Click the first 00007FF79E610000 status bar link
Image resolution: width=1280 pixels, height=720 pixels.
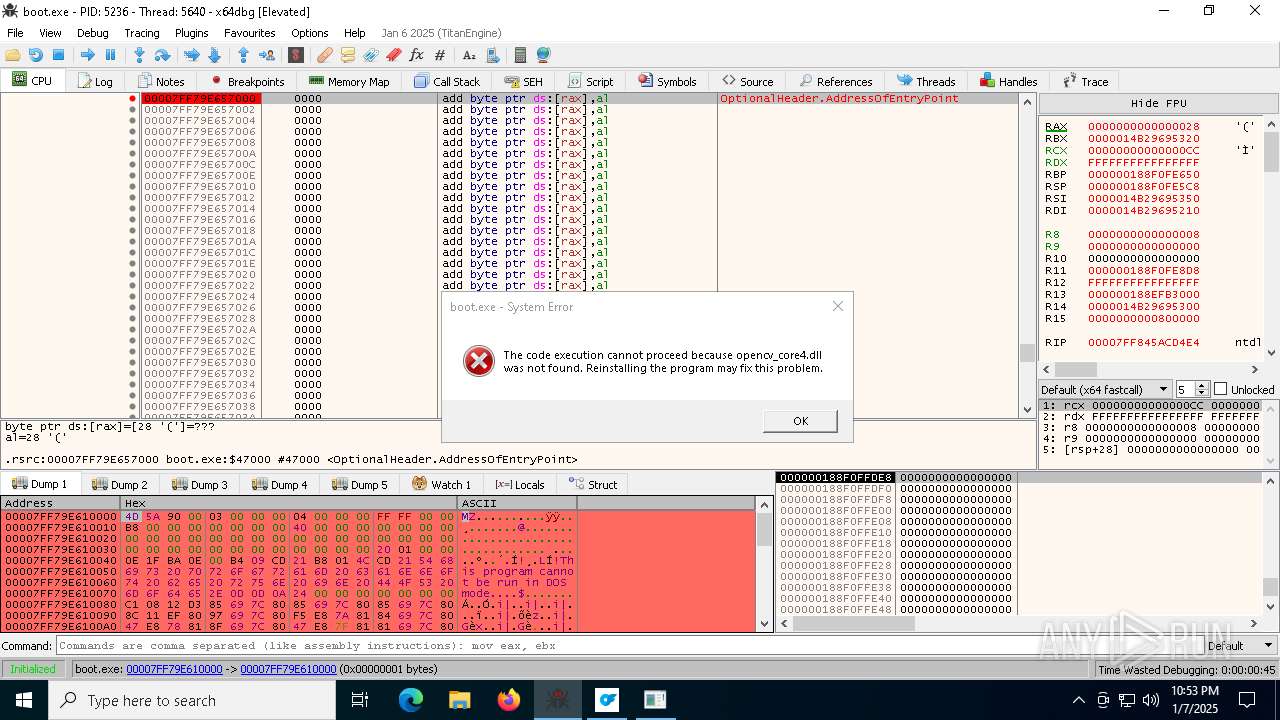point(174,669)
